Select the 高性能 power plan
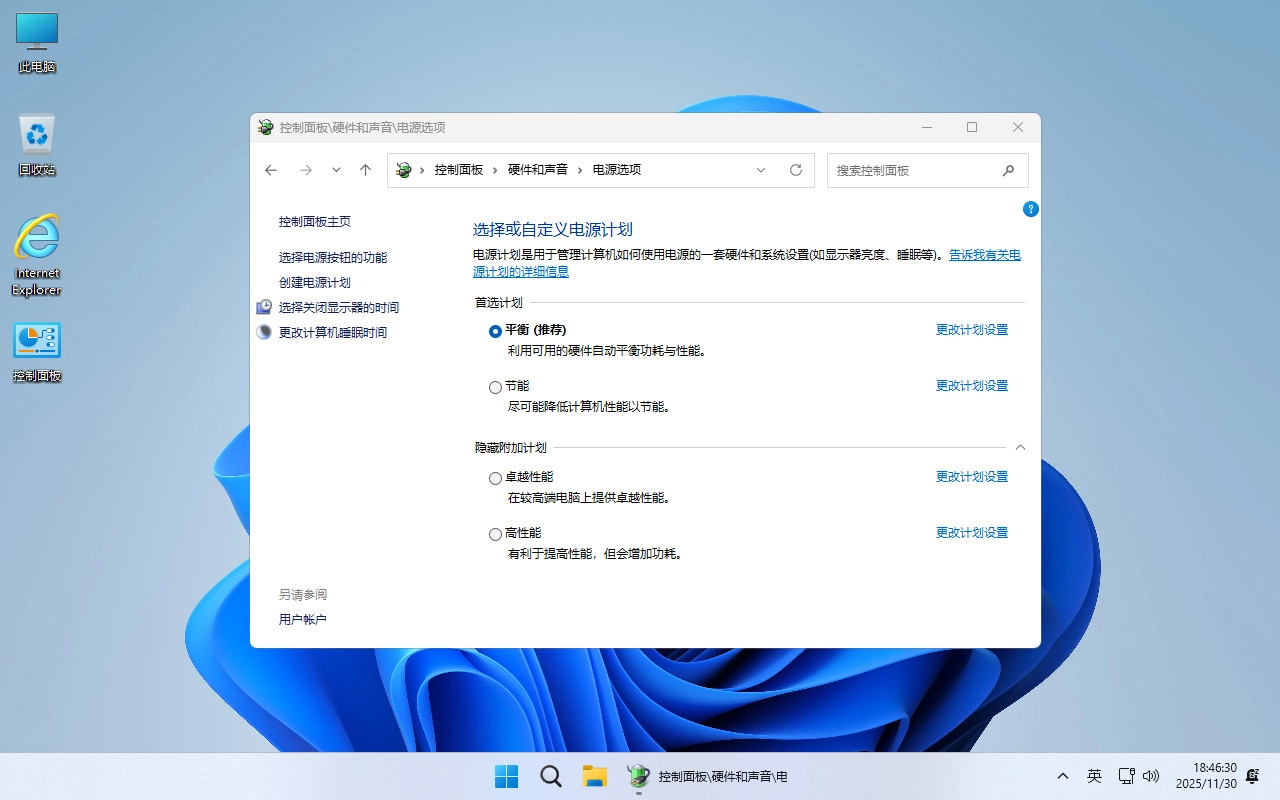This screenshot has width=1280, height=800. point(495,533)
